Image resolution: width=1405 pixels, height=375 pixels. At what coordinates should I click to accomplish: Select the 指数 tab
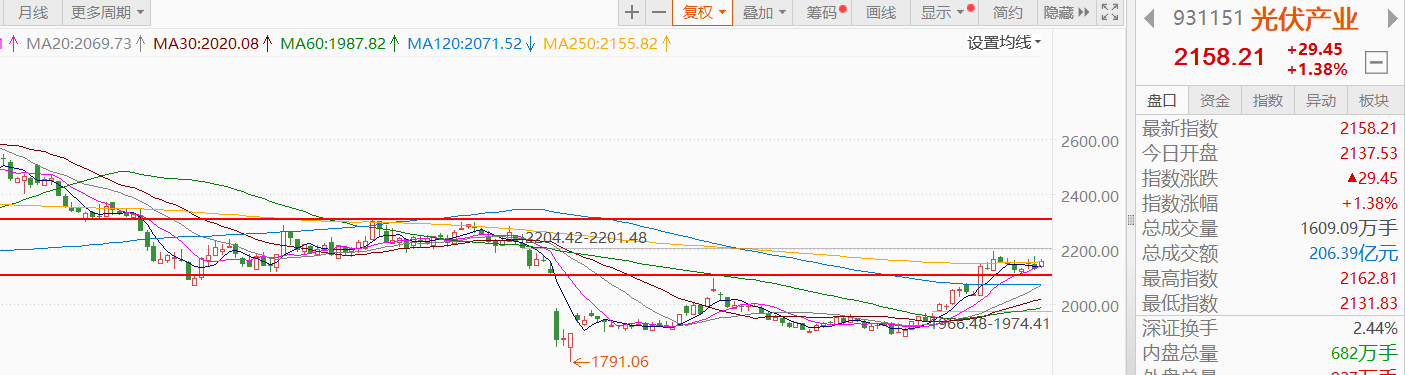pyautogui.click(x=1268, y=100)
